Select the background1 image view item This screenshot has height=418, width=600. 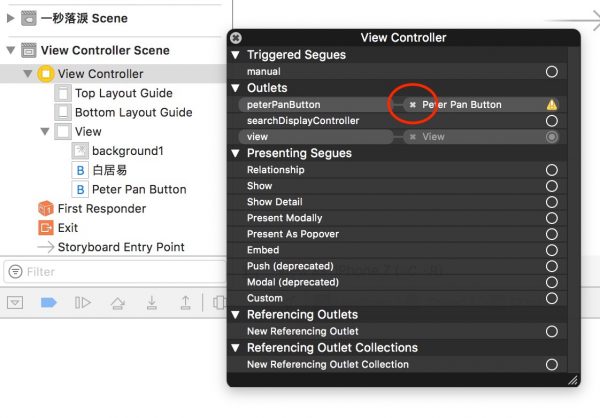tap(128, 151)
